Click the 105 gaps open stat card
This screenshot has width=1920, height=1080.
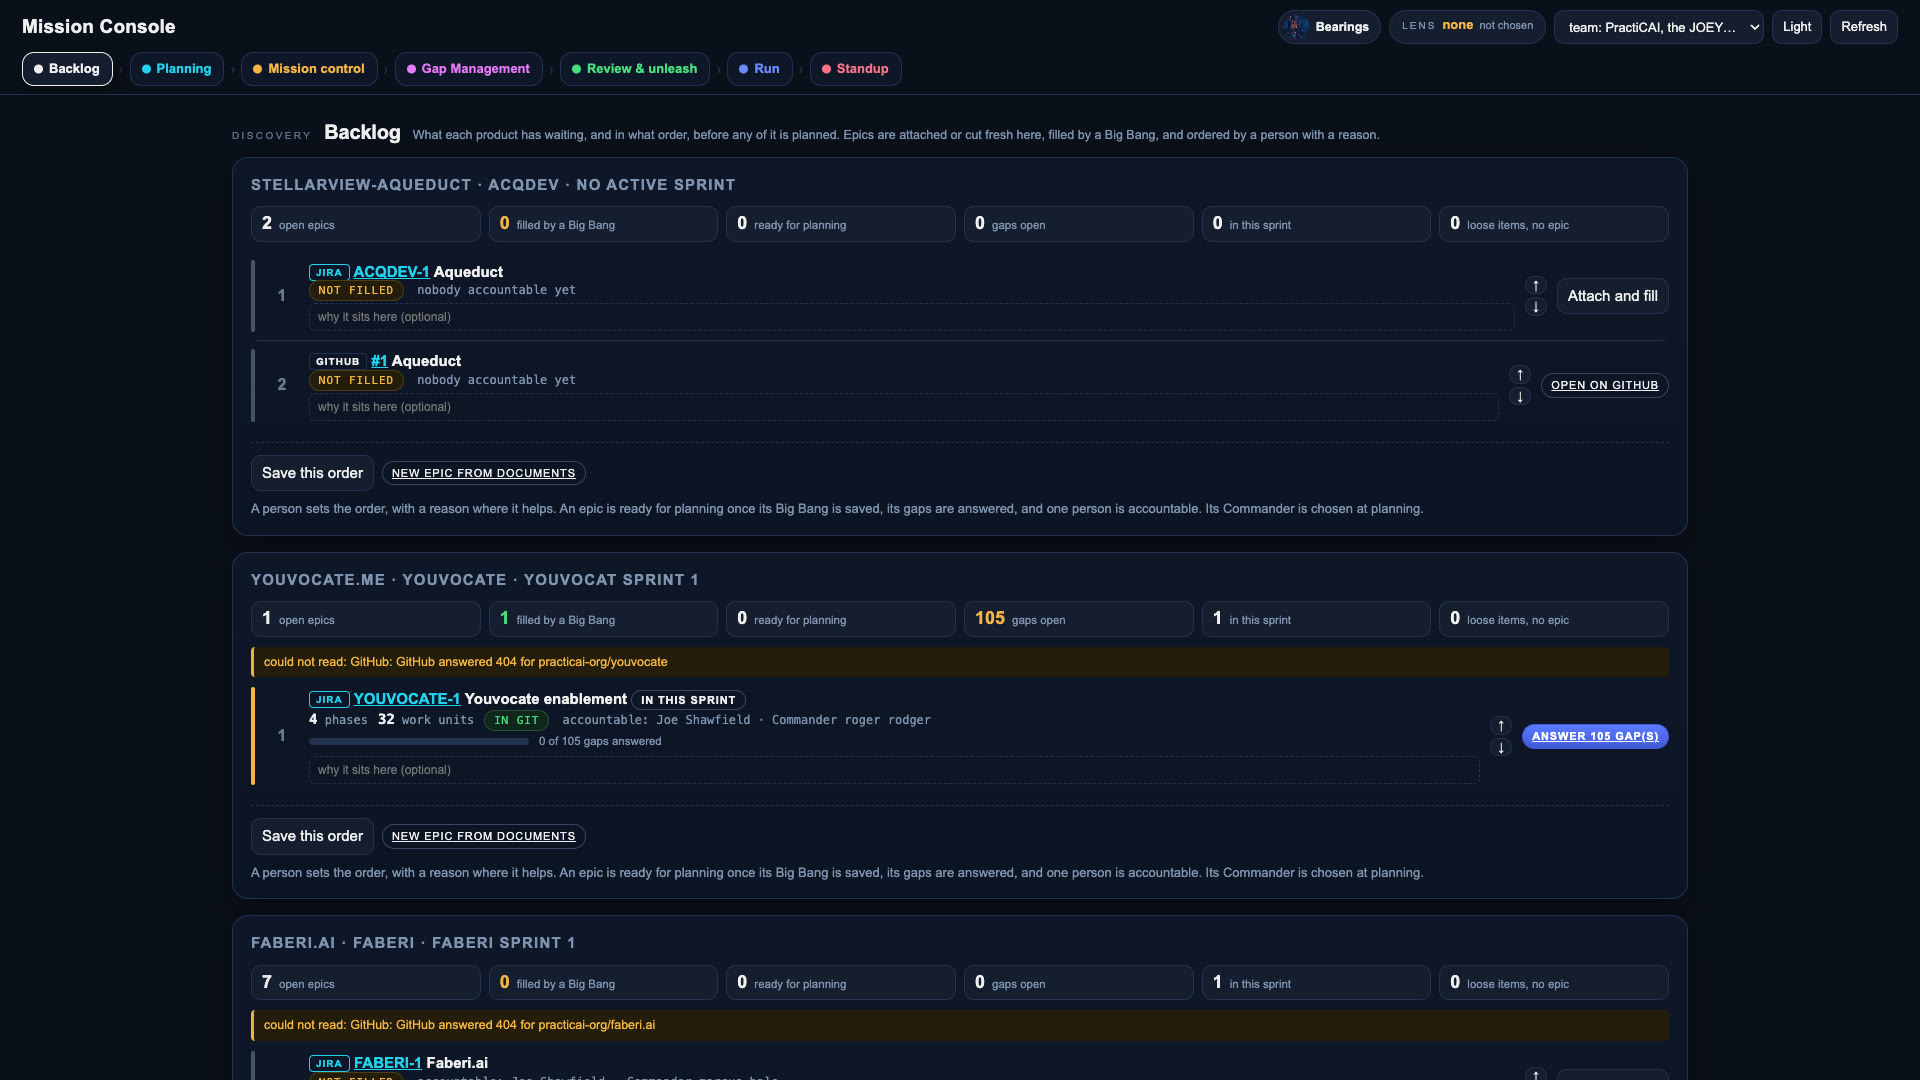point(1078,619)
